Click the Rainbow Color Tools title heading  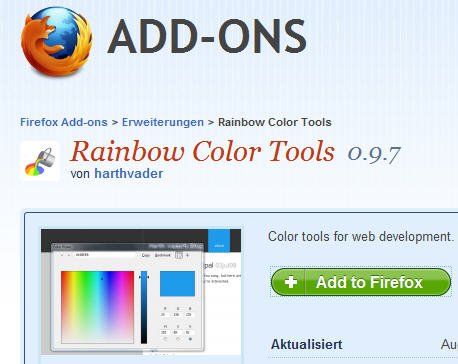(x=202, y=151)
